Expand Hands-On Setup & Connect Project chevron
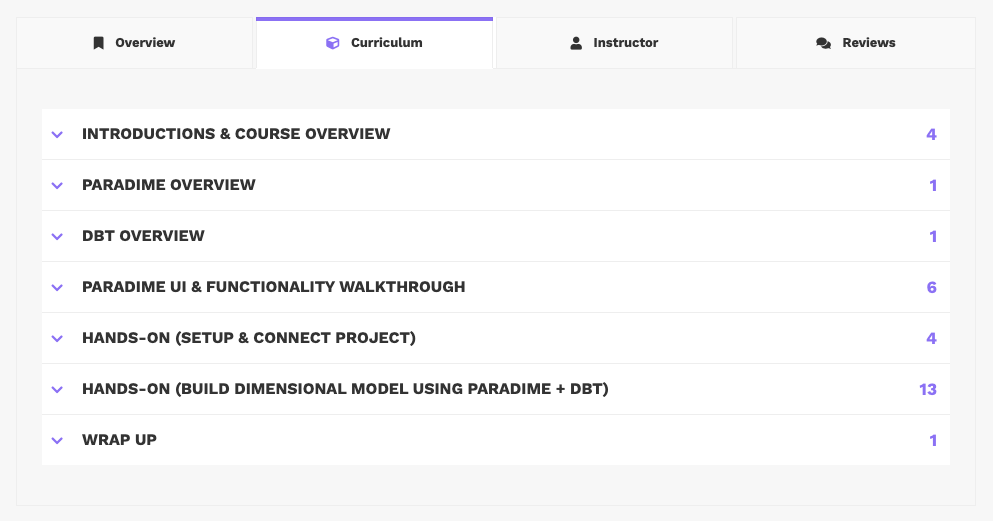This screenshot has height=521, width=993. (57, 338)
